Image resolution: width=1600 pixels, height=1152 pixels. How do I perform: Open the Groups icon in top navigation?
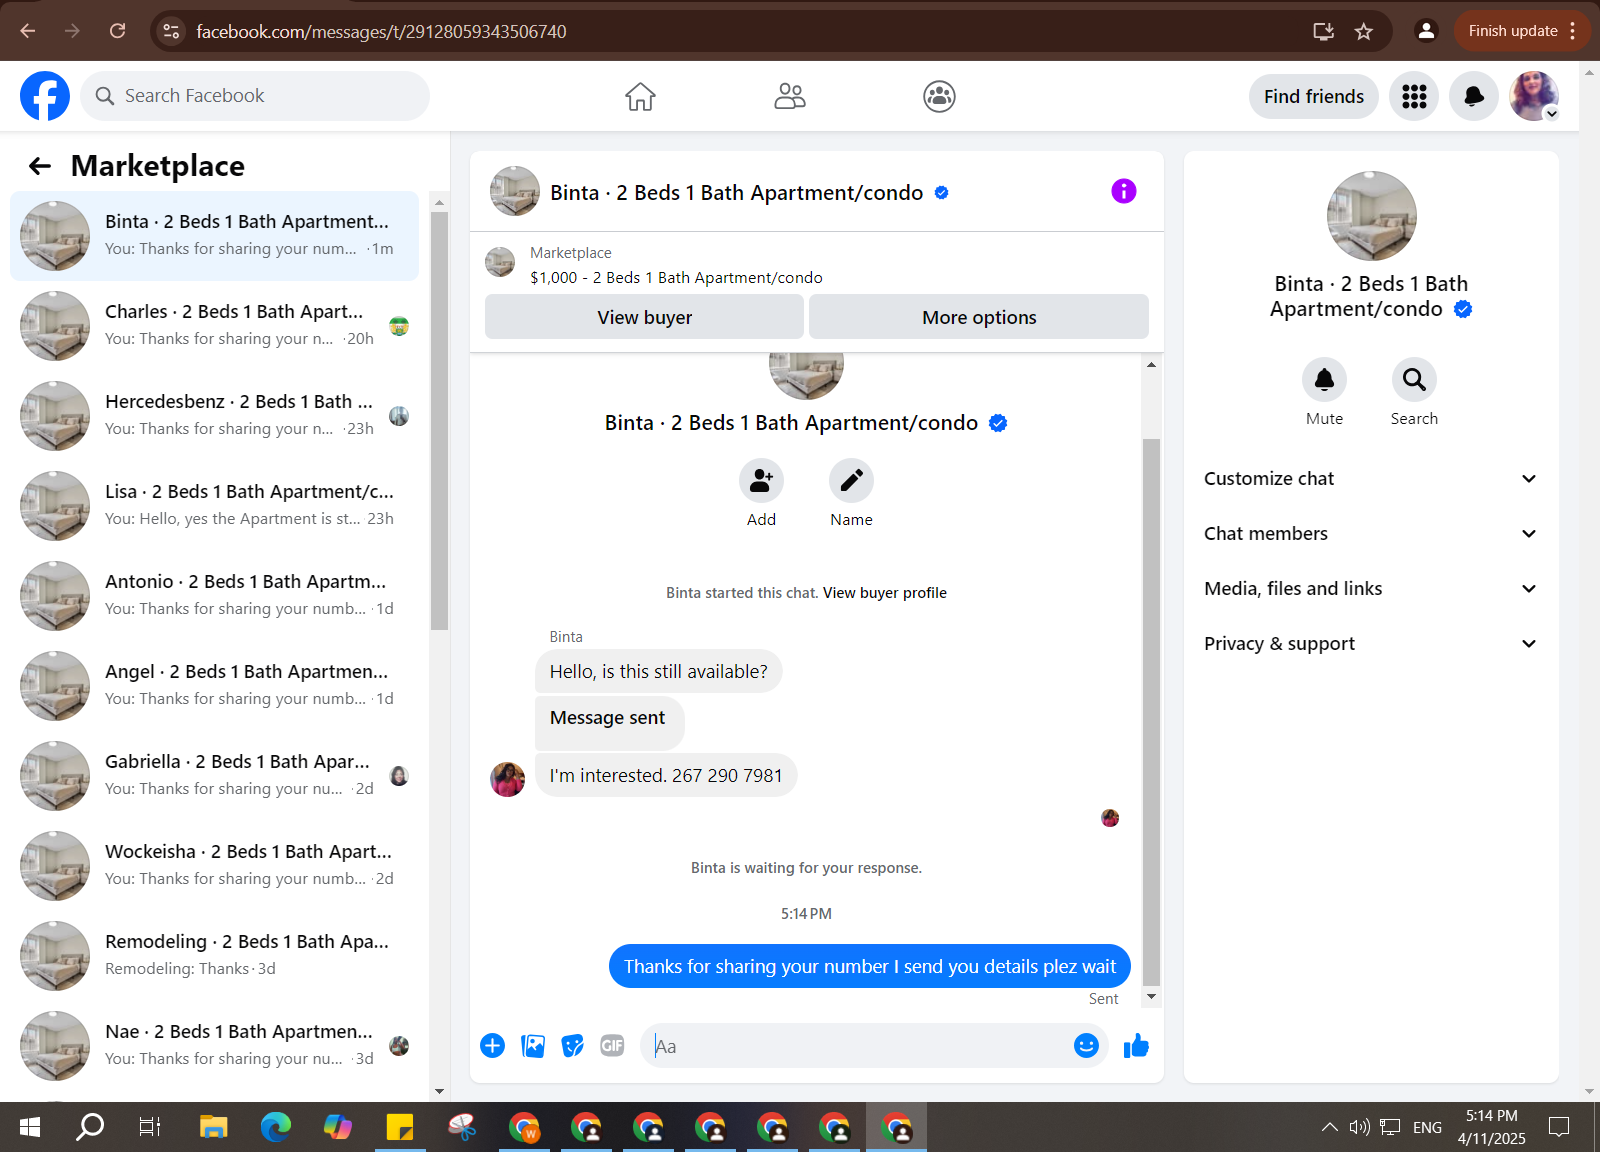(x=939, y=96)
